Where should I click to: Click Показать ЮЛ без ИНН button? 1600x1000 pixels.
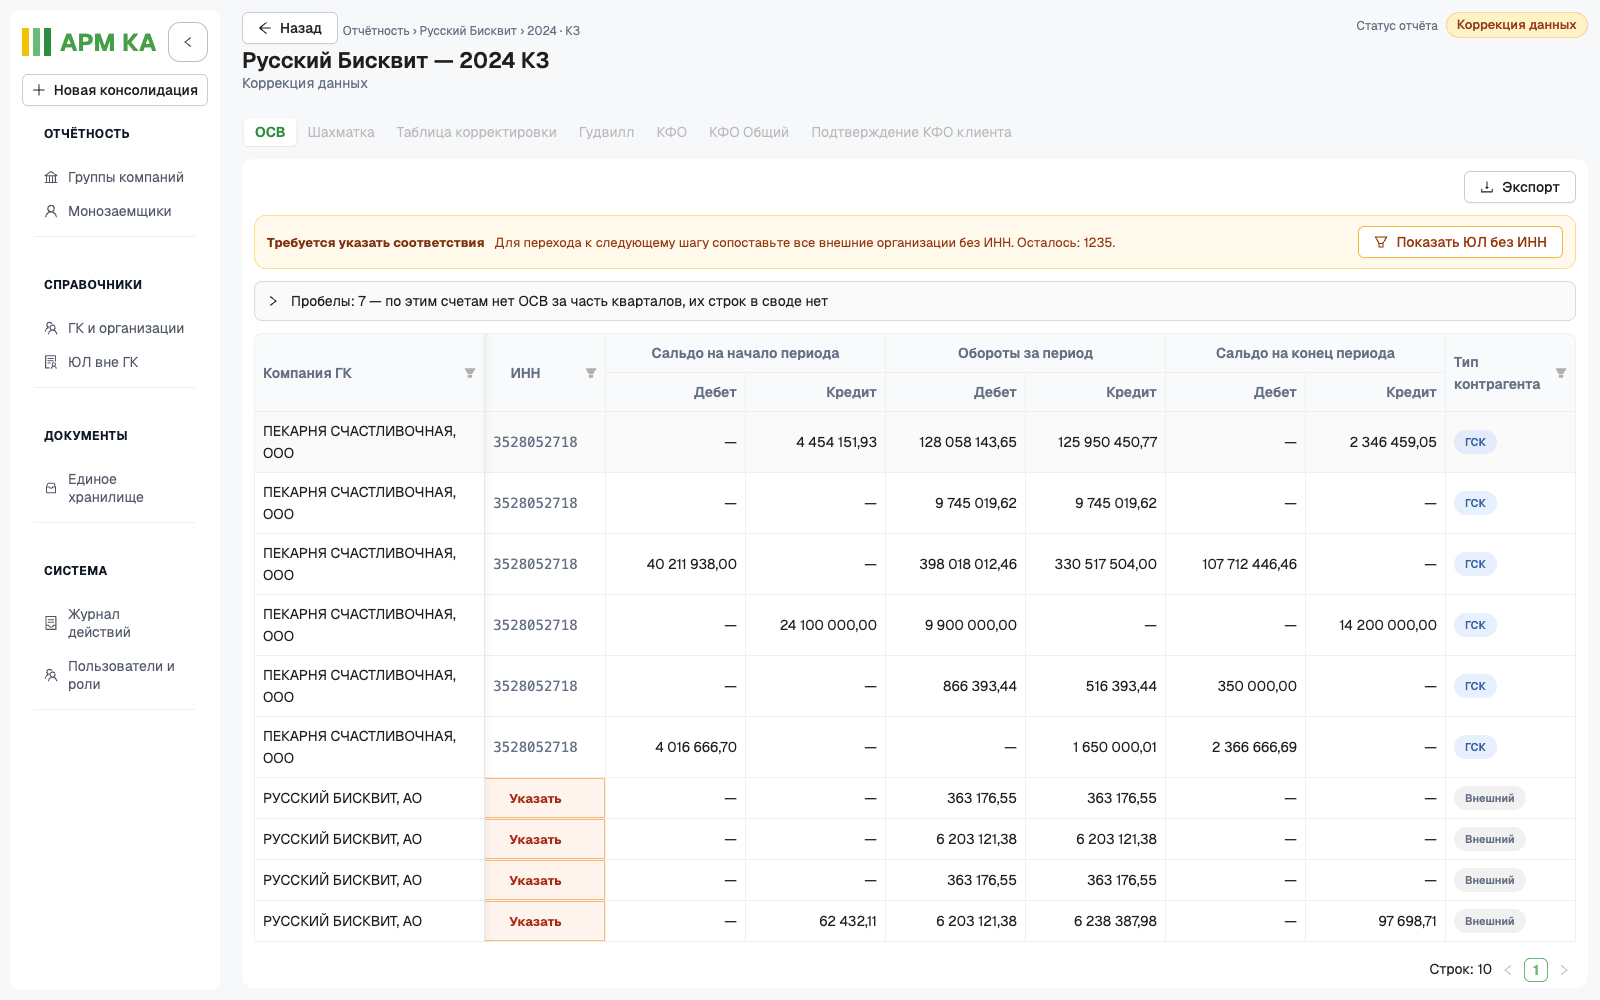coord(1460,242)
